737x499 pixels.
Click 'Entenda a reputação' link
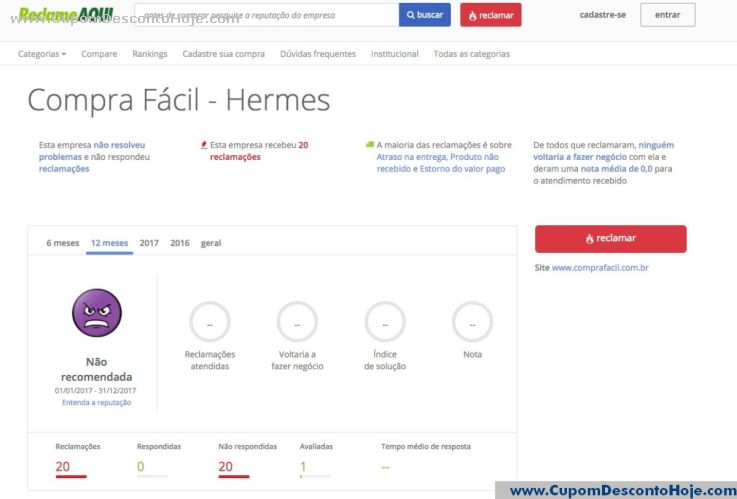pos(97,403)
